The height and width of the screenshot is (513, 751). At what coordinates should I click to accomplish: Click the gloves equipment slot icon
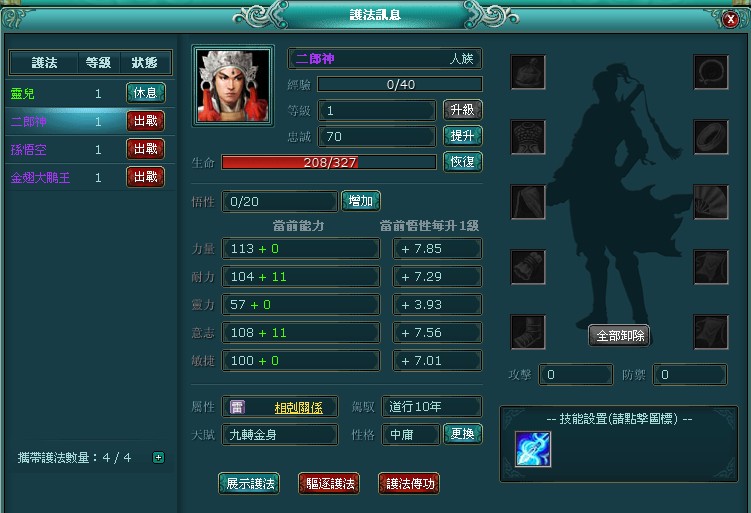[528, 267]
